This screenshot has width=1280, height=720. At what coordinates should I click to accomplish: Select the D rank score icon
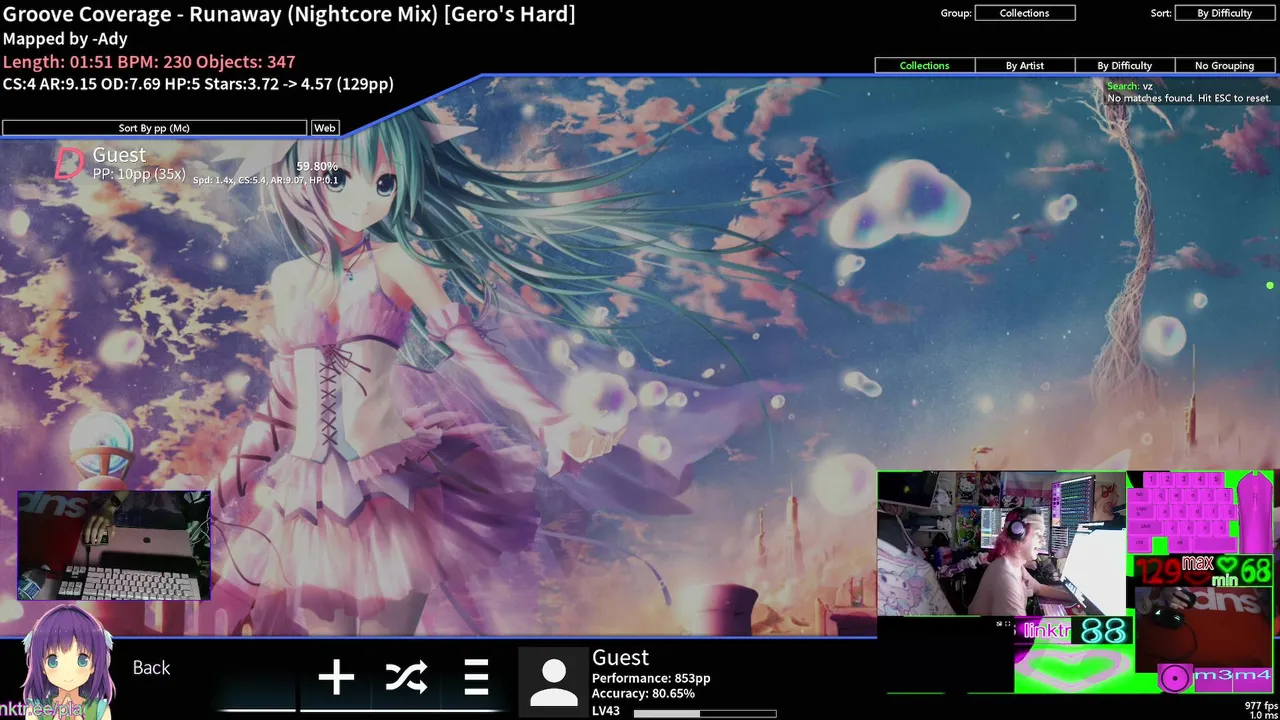(69, 163)
